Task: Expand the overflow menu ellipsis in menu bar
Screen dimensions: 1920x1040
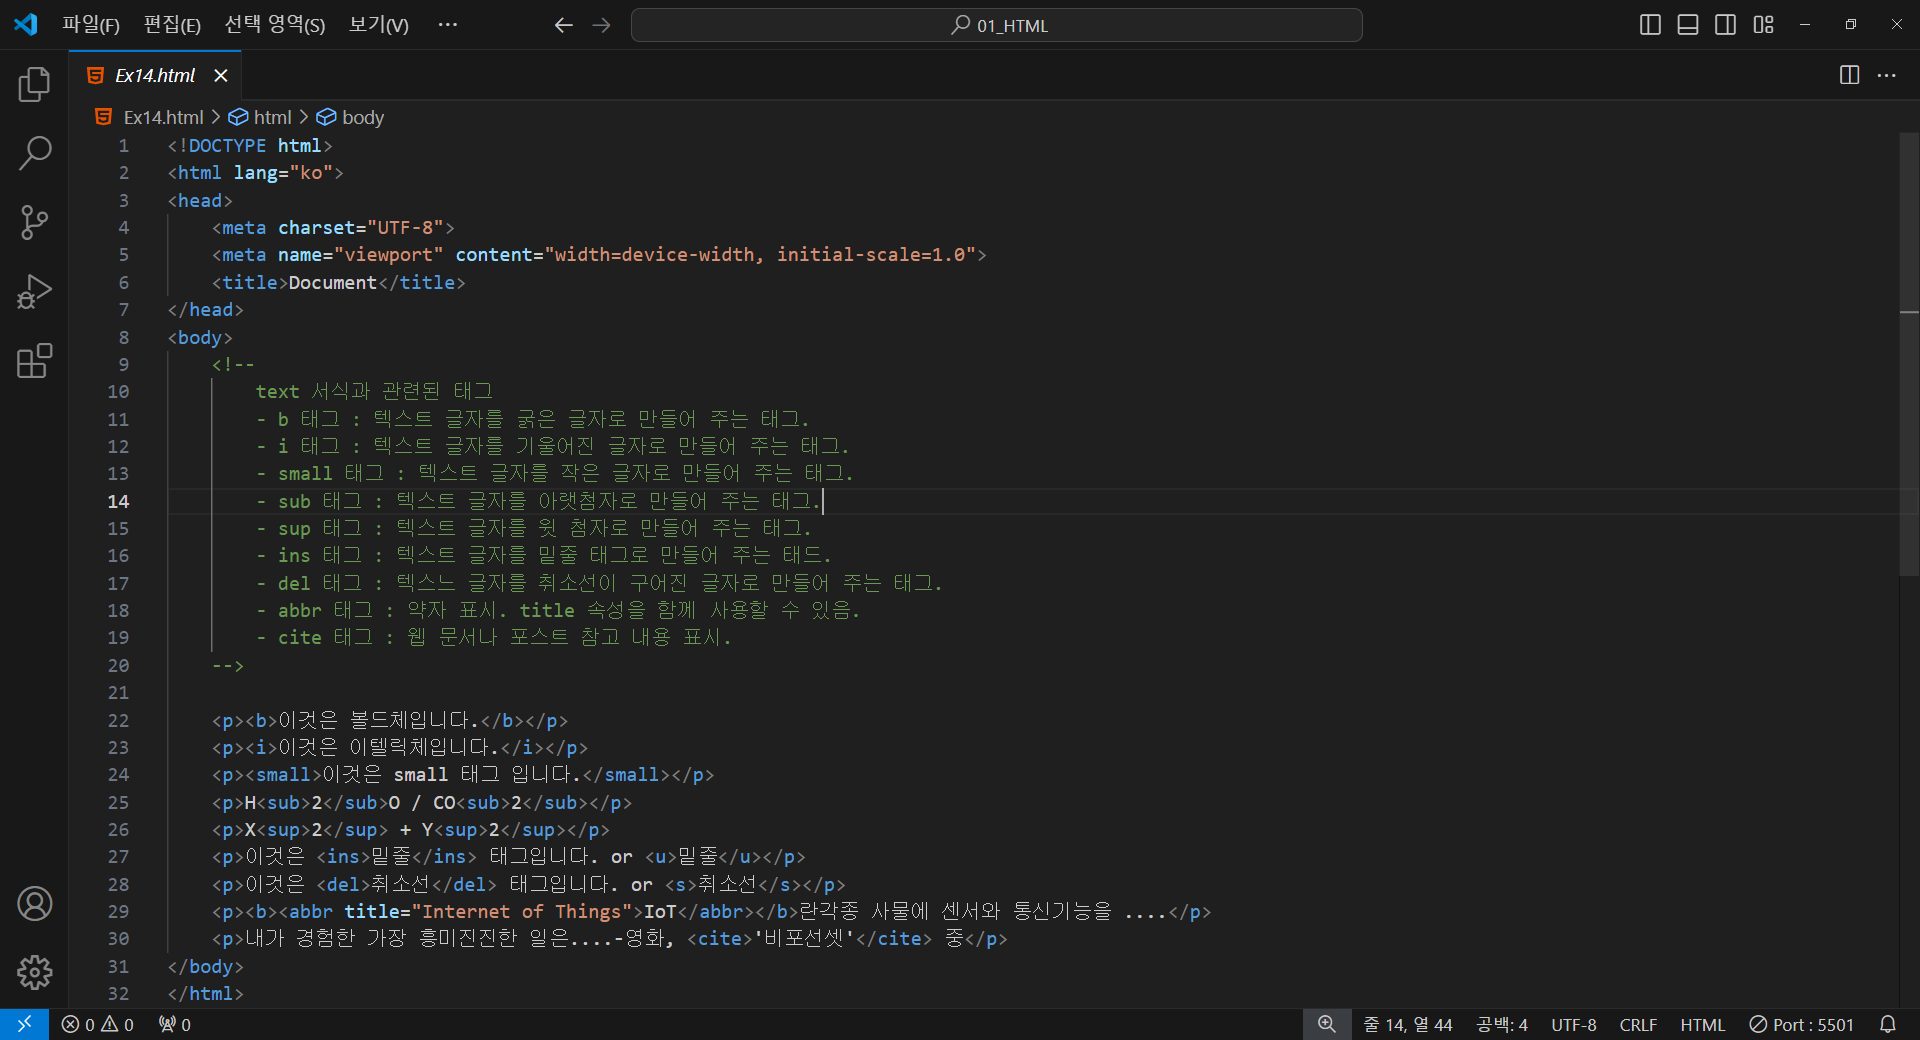Action: [x=447, y=25]
